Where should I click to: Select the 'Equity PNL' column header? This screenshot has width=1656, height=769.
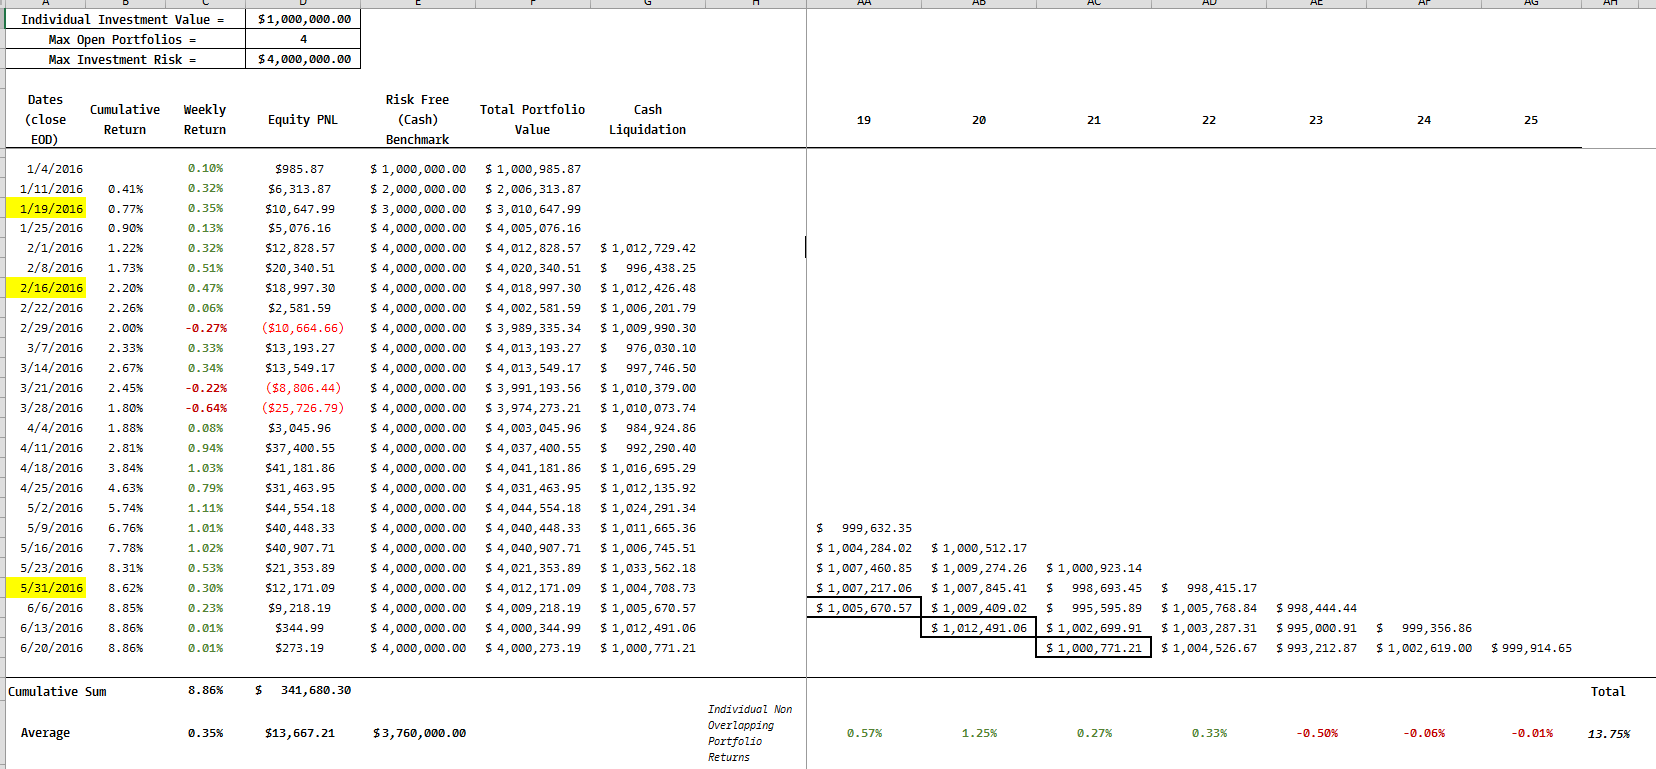303,120
